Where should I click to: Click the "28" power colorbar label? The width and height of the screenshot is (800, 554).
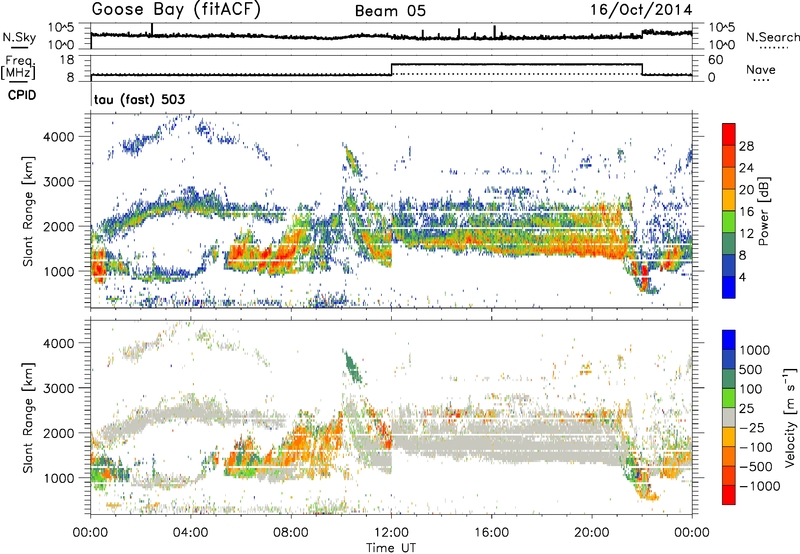[746, 146]
